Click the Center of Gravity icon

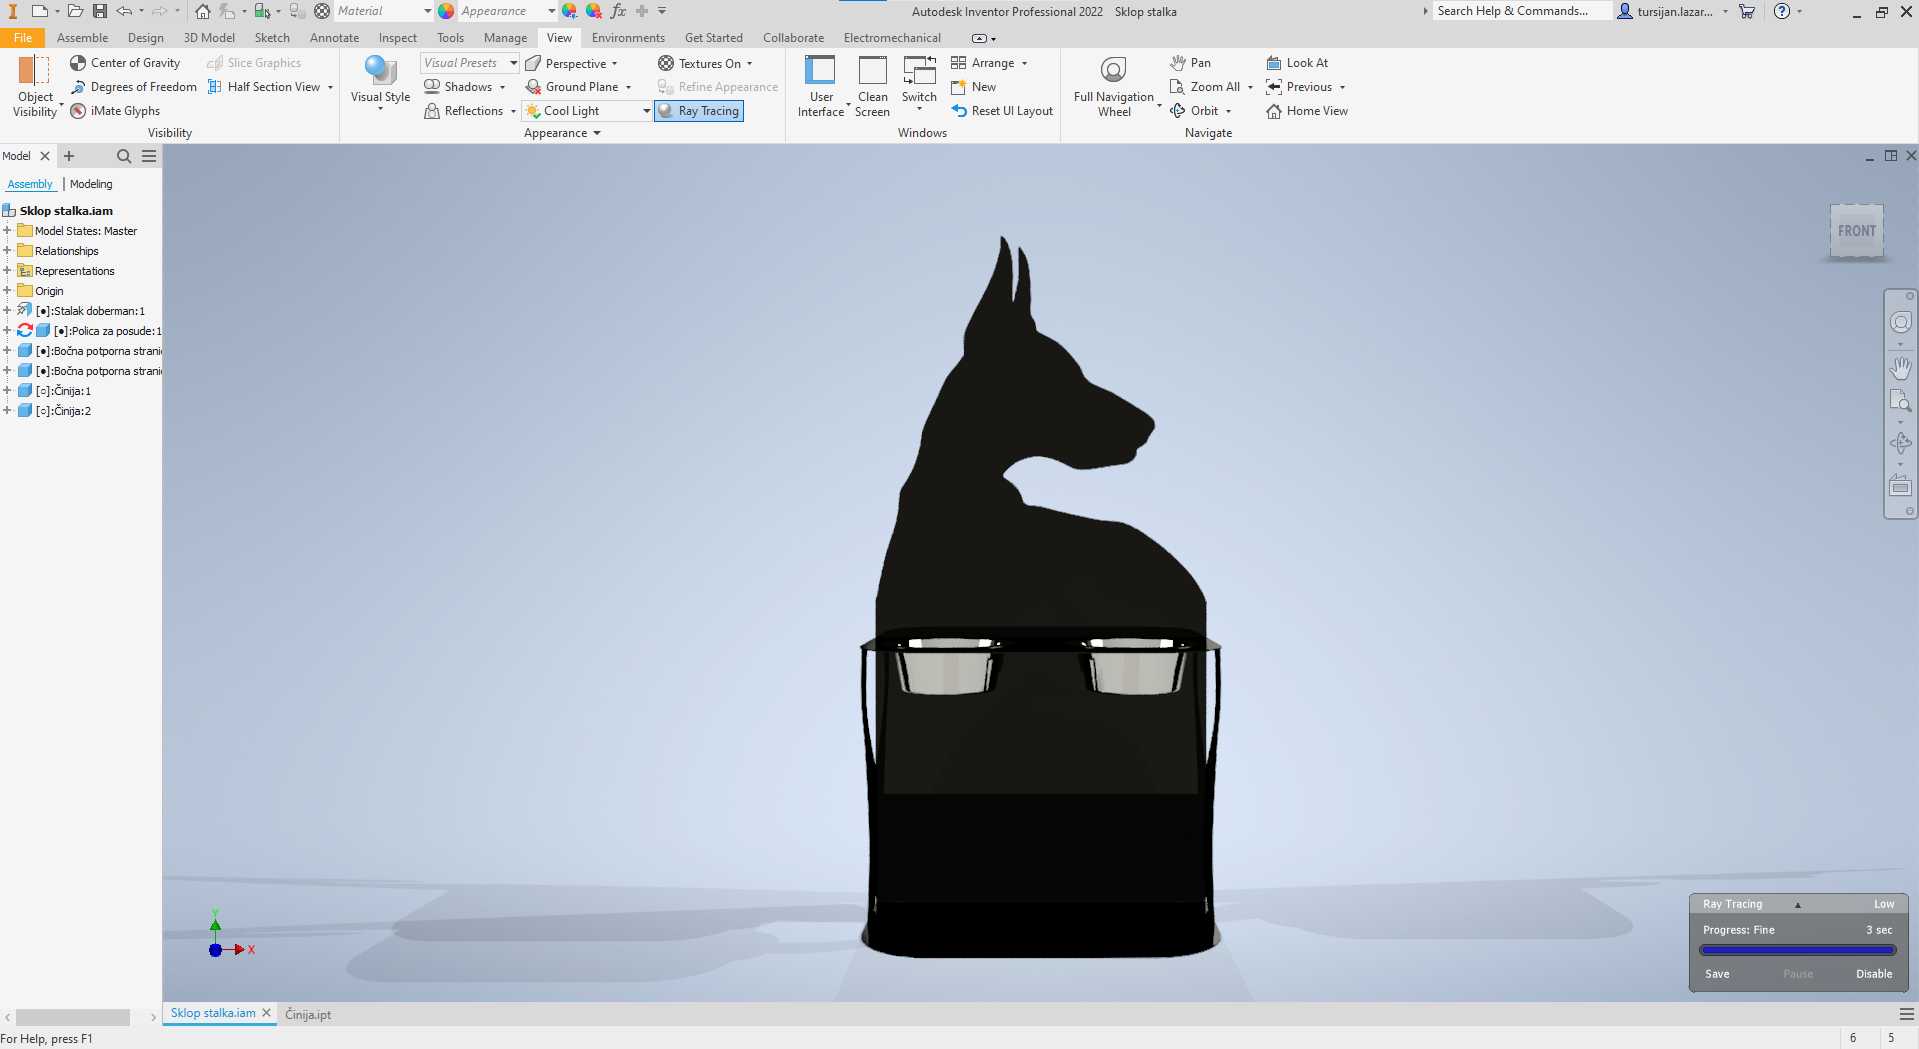tap(78, 63)
